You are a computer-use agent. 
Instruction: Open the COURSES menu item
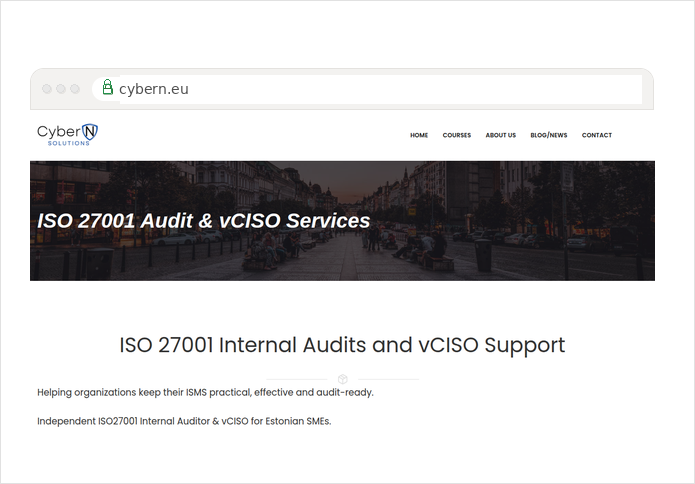pyautogui.click(x=457, y=135)
